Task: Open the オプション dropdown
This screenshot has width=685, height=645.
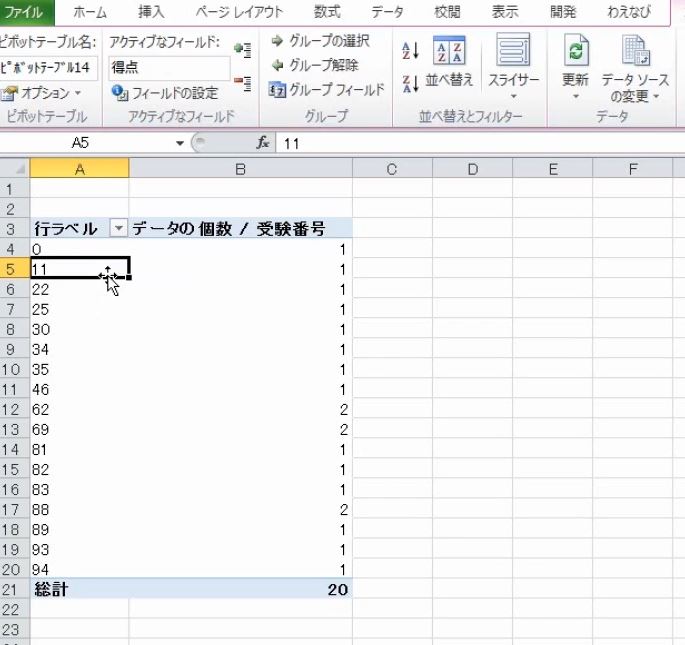Action: click(42, 93)
